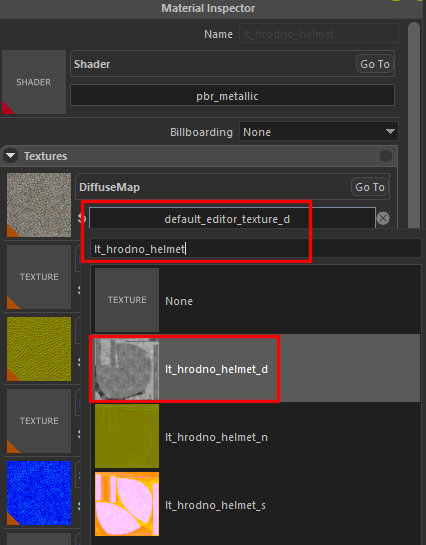Viewport: 426px width, 545px height.
Task: Select the empty TEXTURE slot below DiffuseMap
Action: tap(39, 277)
